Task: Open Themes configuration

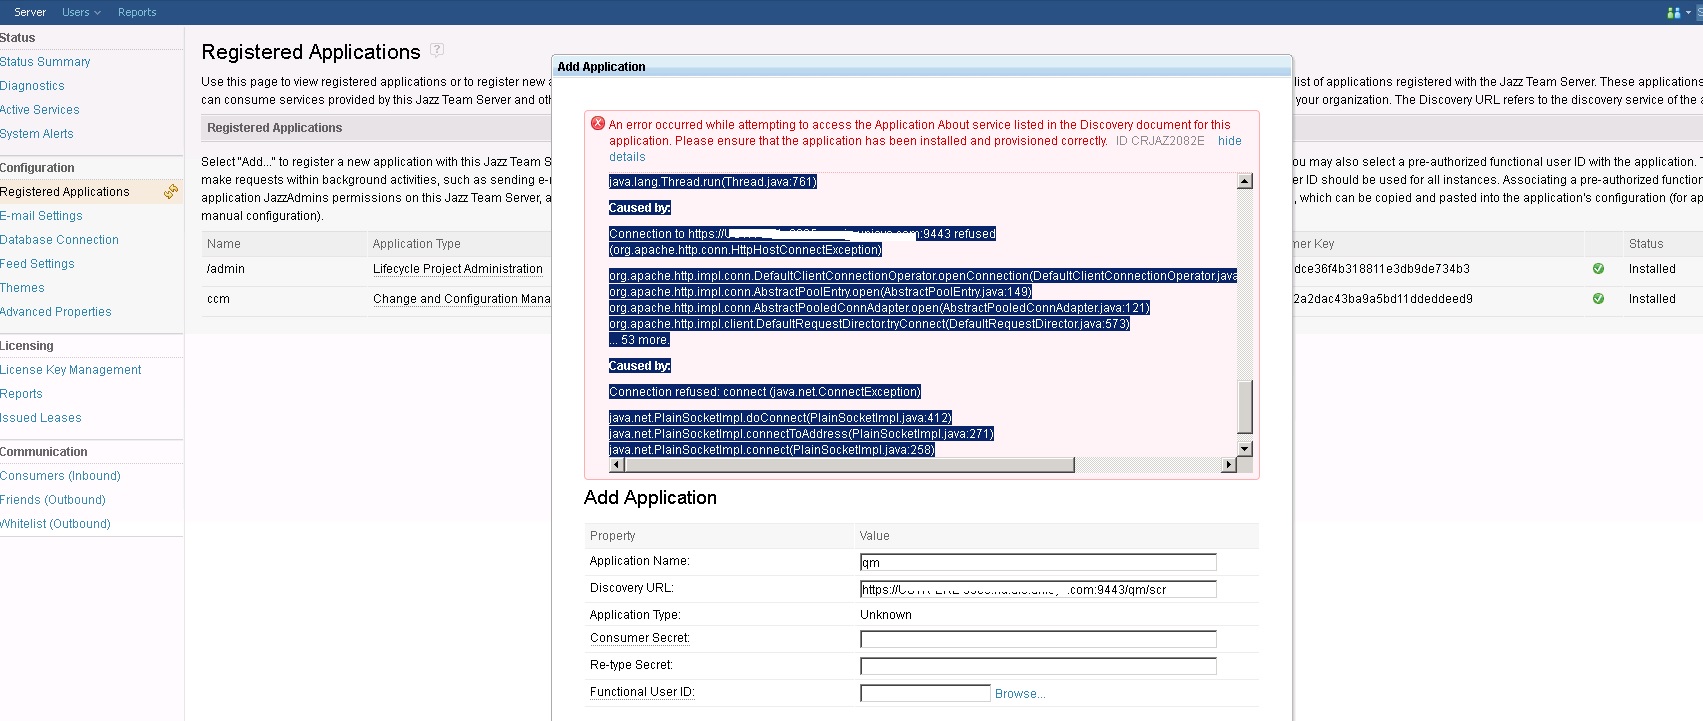Action: (22, 288)
